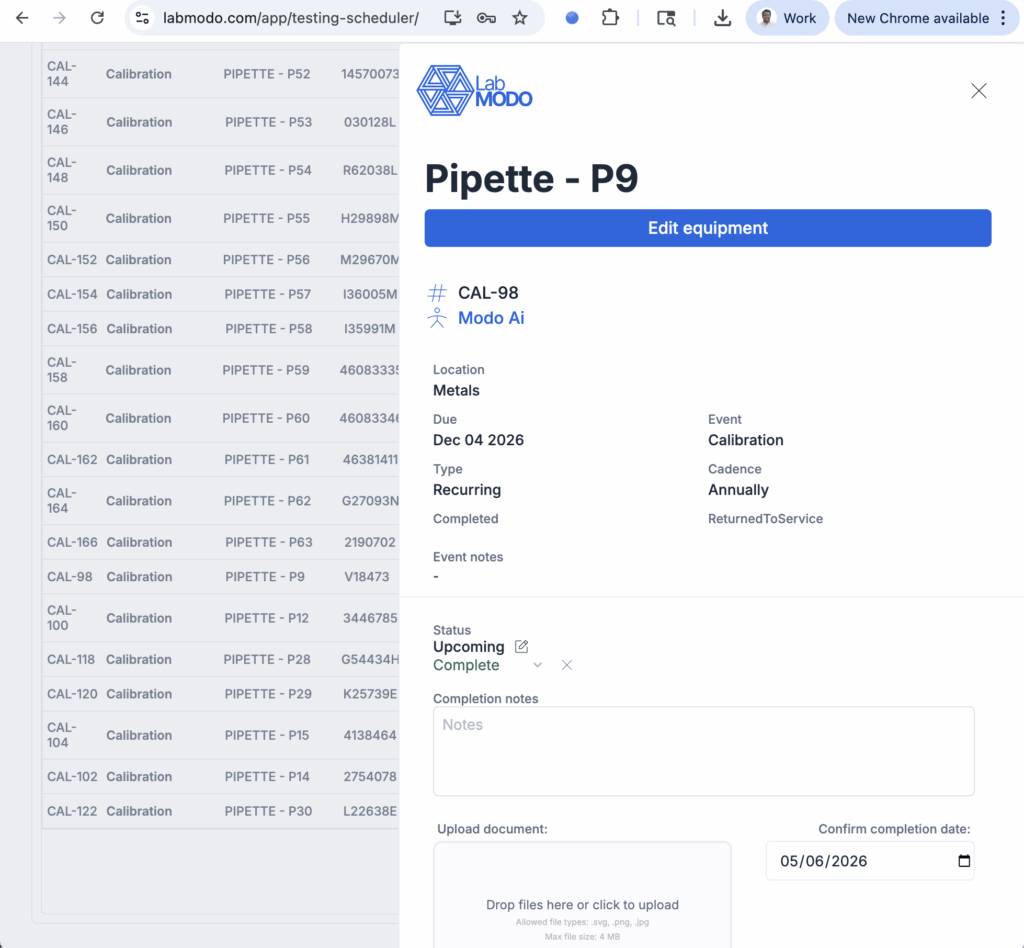Click into the Completion notes field

(x=703, y=751)
